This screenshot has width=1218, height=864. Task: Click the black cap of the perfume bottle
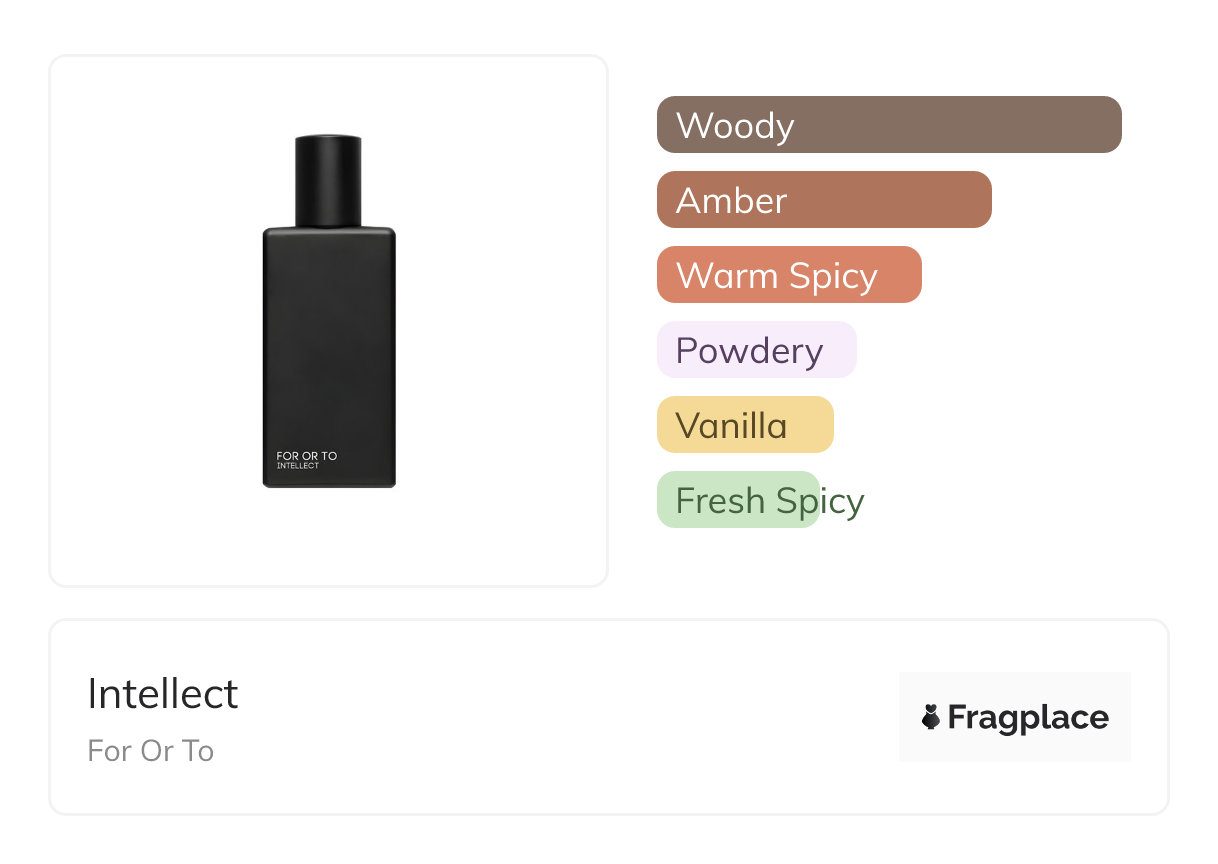328,180
